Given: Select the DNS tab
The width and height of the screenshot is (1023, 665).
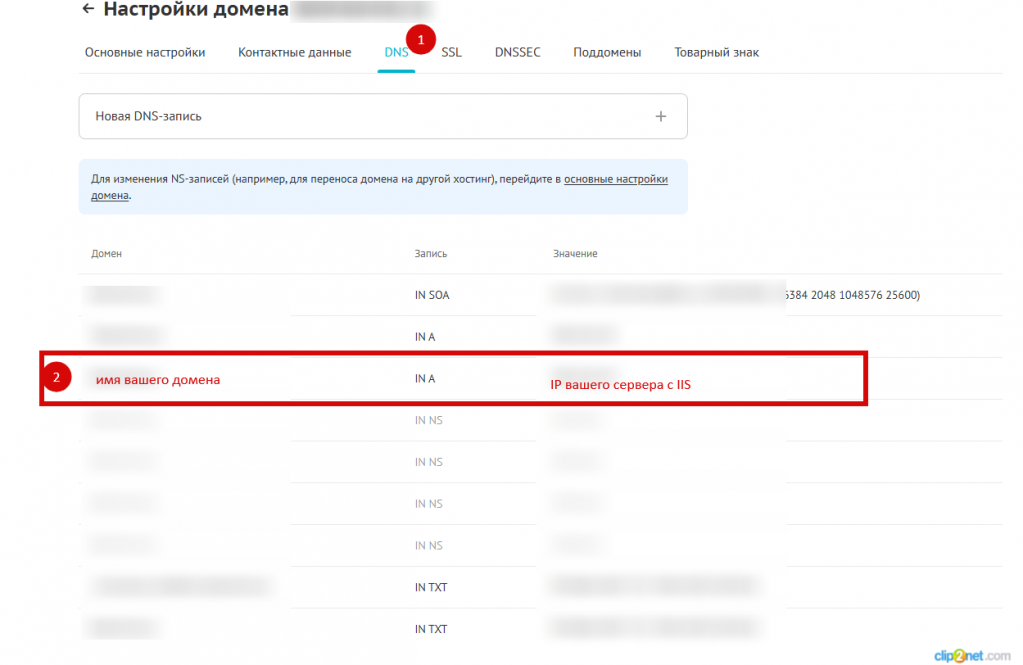Looking at the screenshot, I should tap(396, 52).
